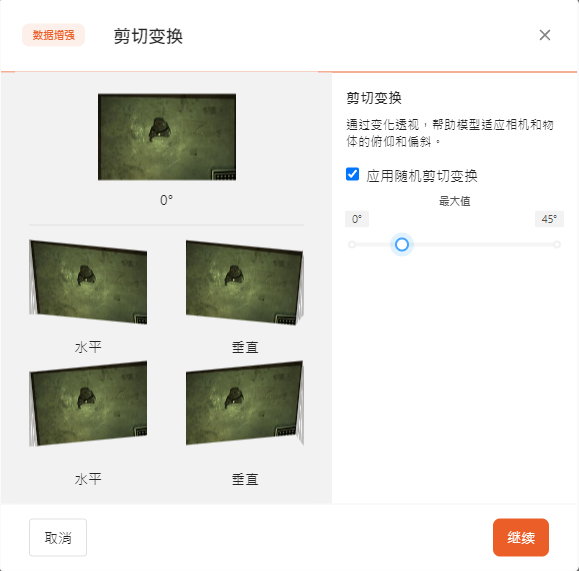Click the 最大值 slider label
This screenshot has width=579, height=571.
click(455, 201)
